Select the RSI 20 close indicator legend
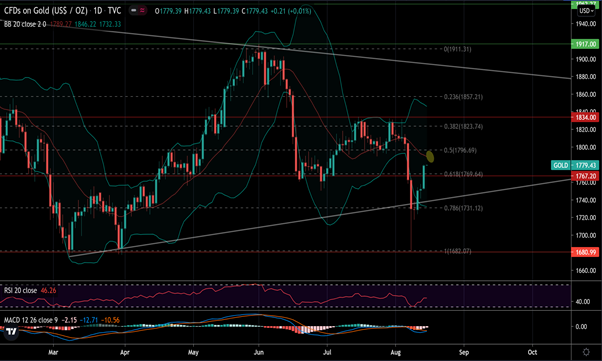The image size is (602, 361). [x=20, y=290]
